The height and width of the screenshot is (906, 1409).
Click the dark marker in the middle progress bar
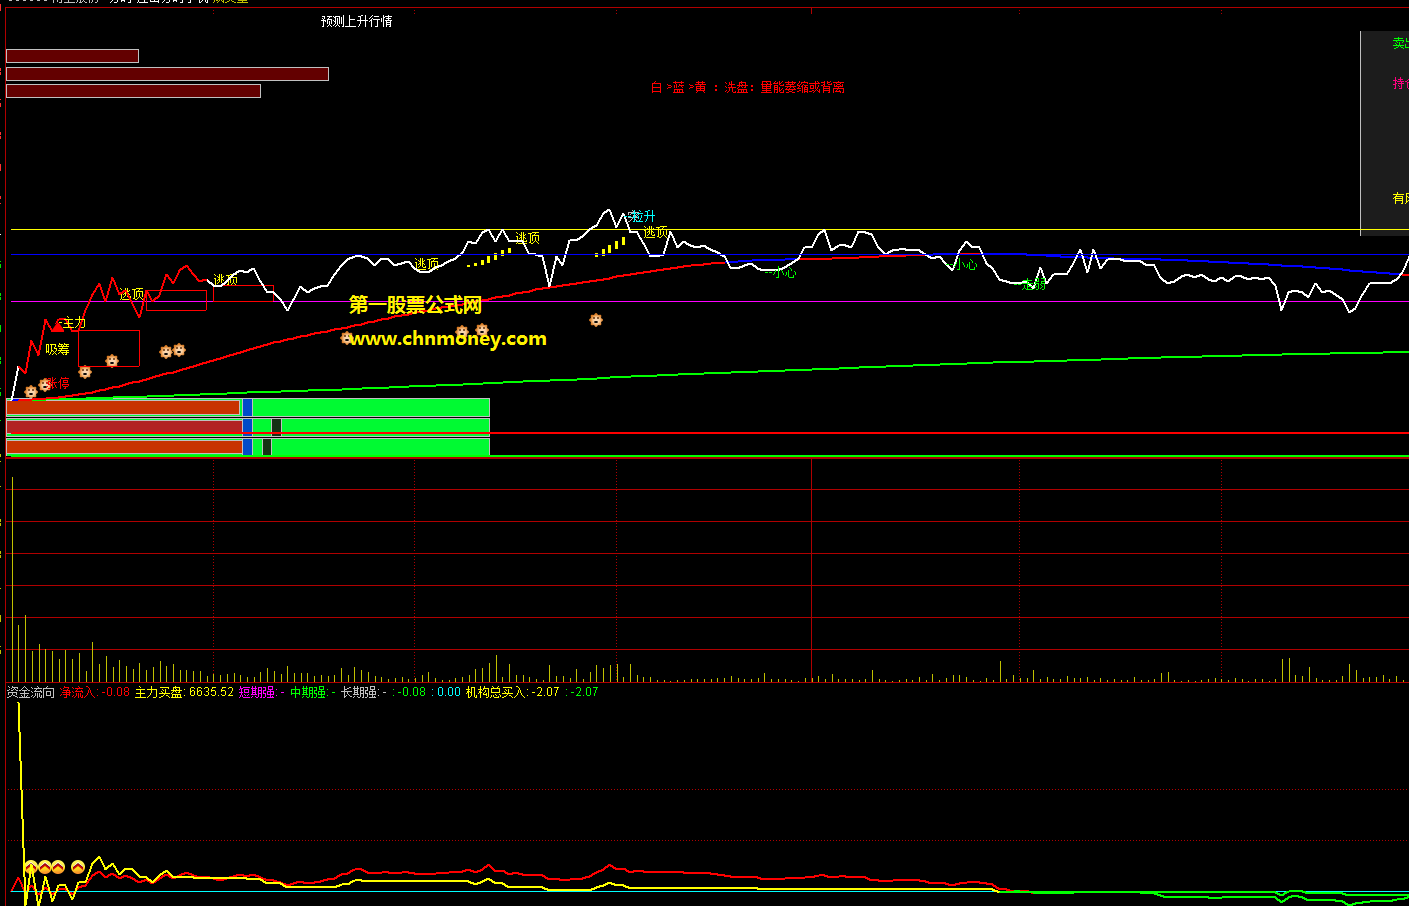click(x=276, y=427)
